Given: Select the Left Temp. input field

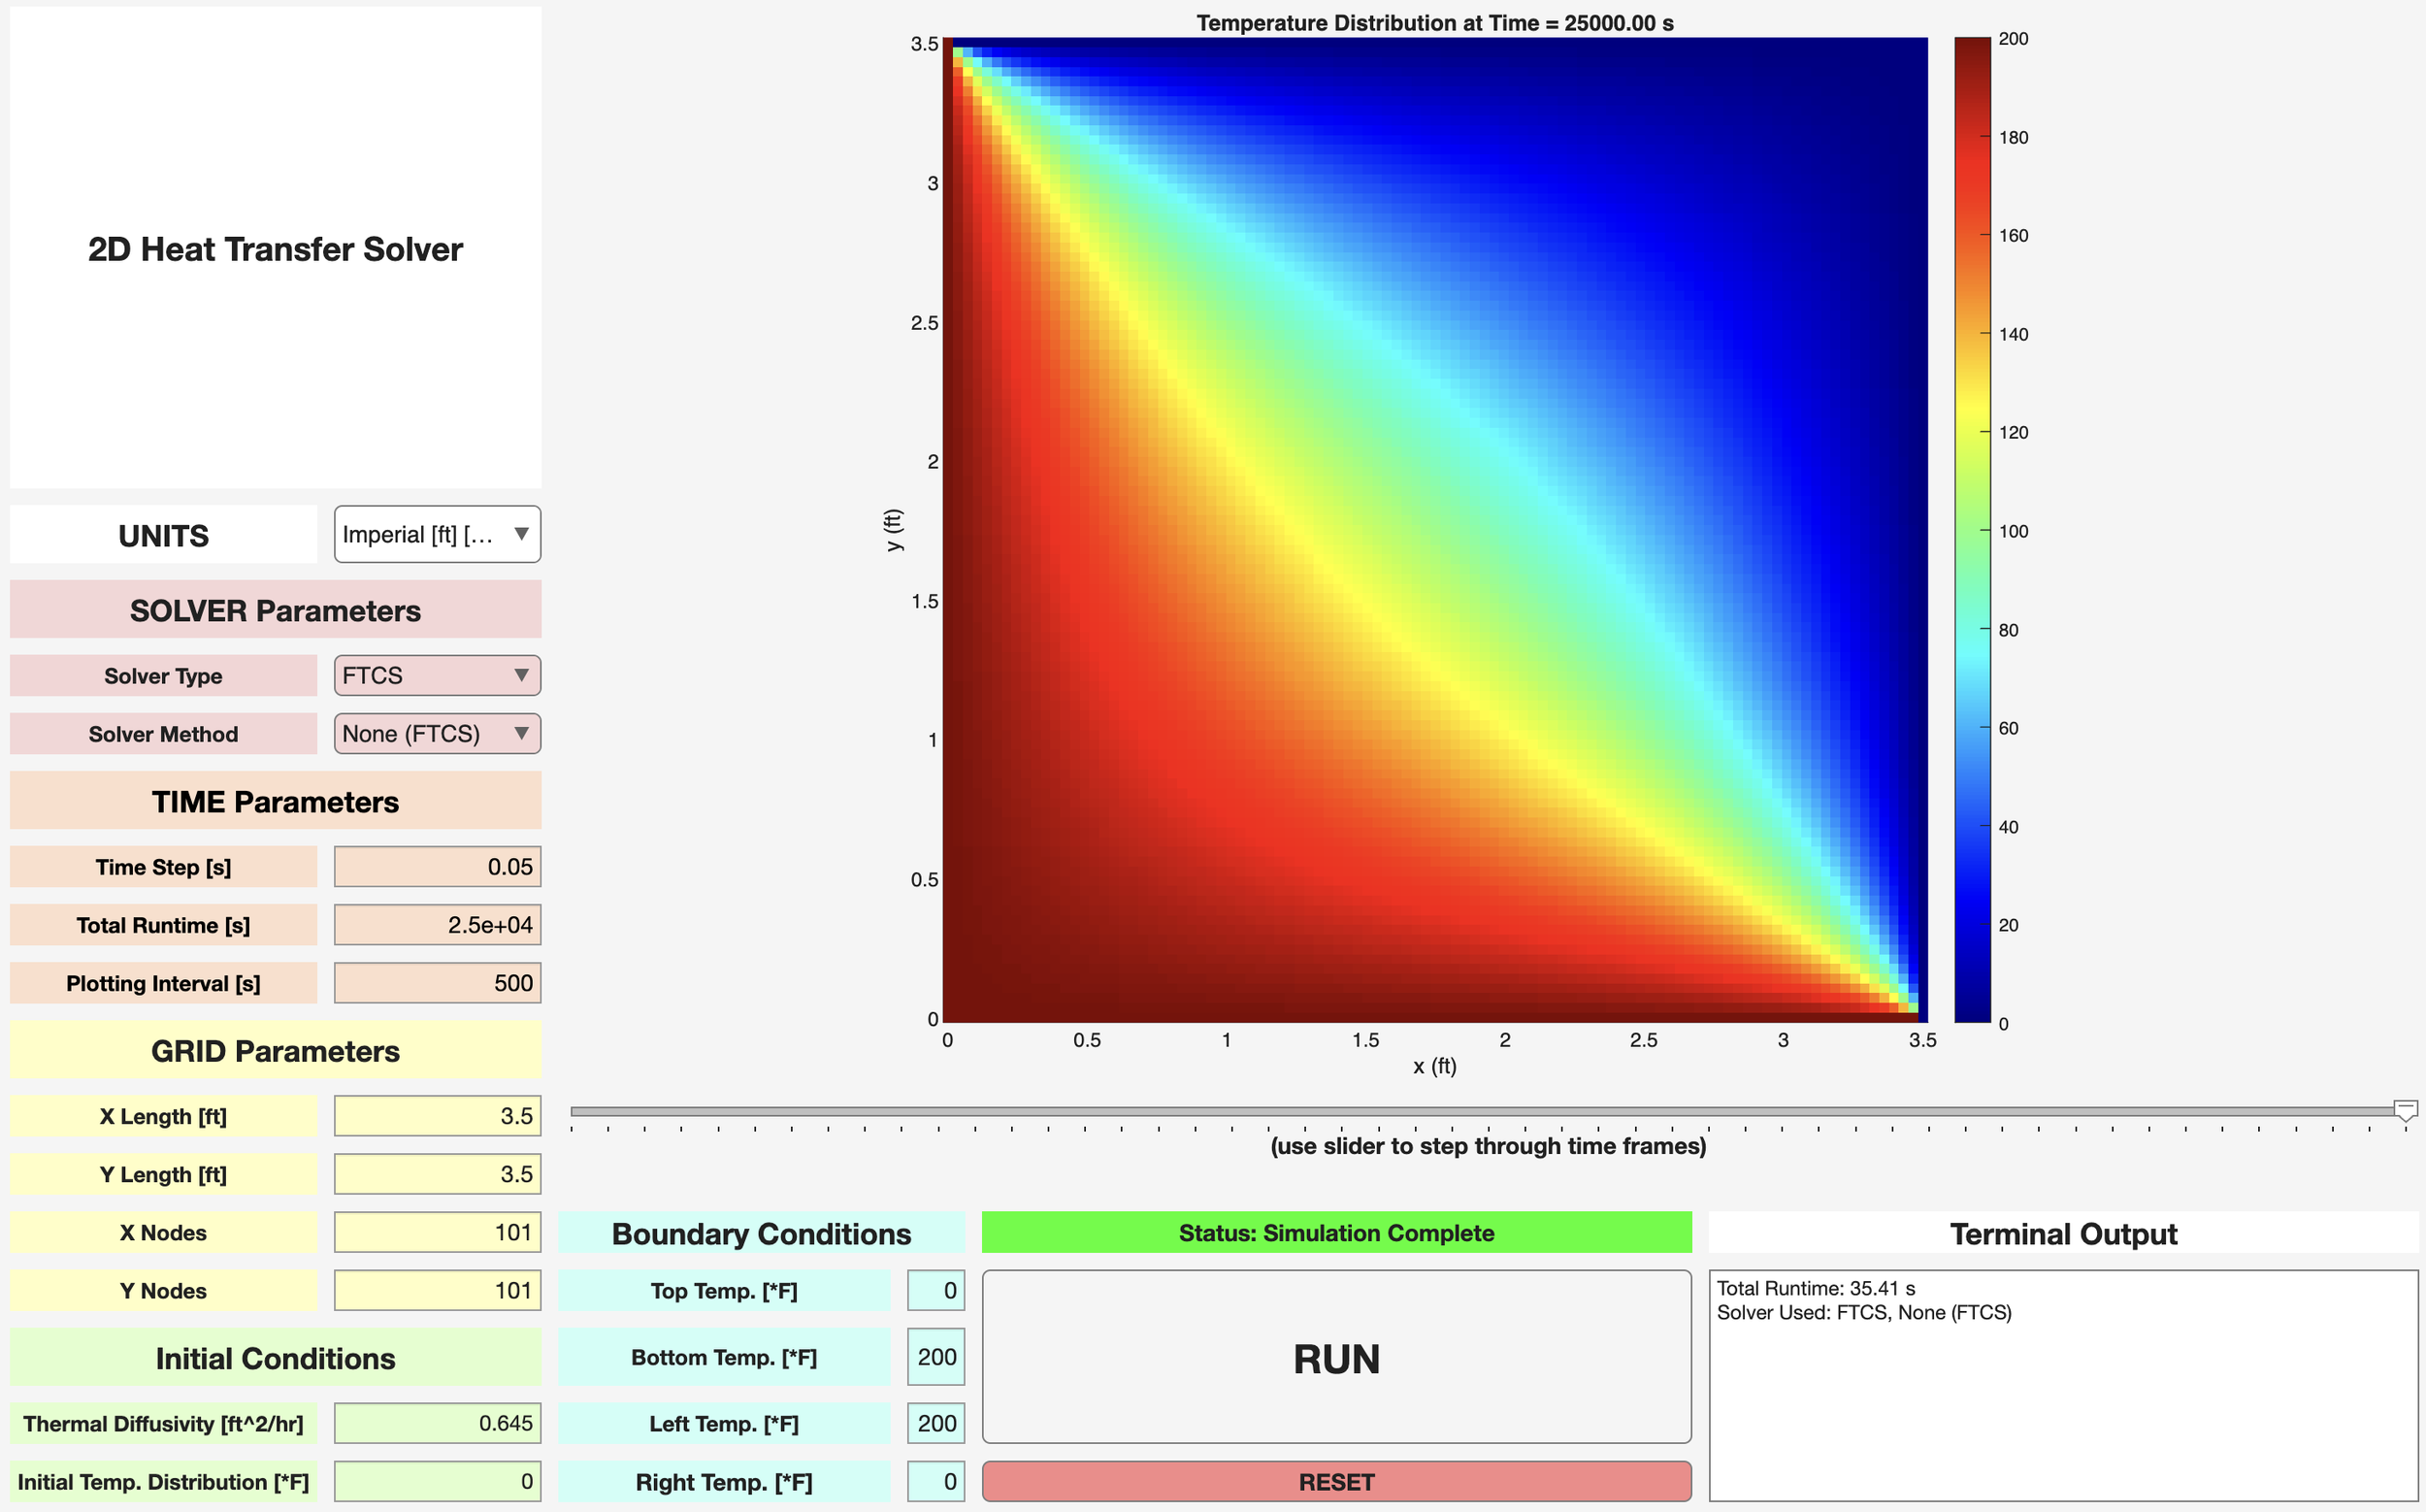Looking at the screenshot, I should 936,1423.
